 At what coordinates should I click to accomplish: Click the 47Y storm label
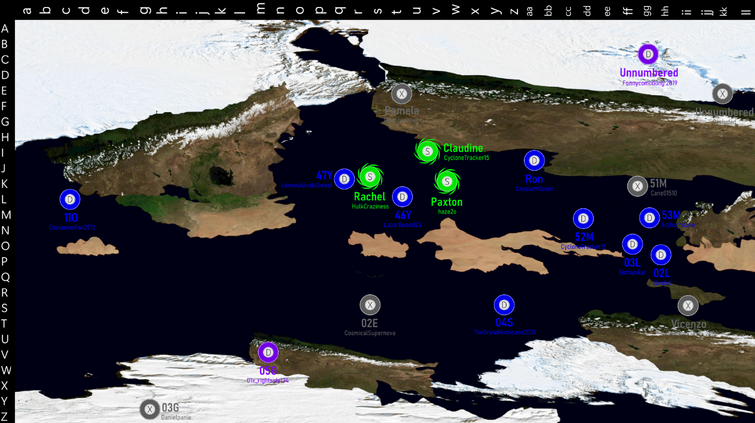click(x=324, y=175)
